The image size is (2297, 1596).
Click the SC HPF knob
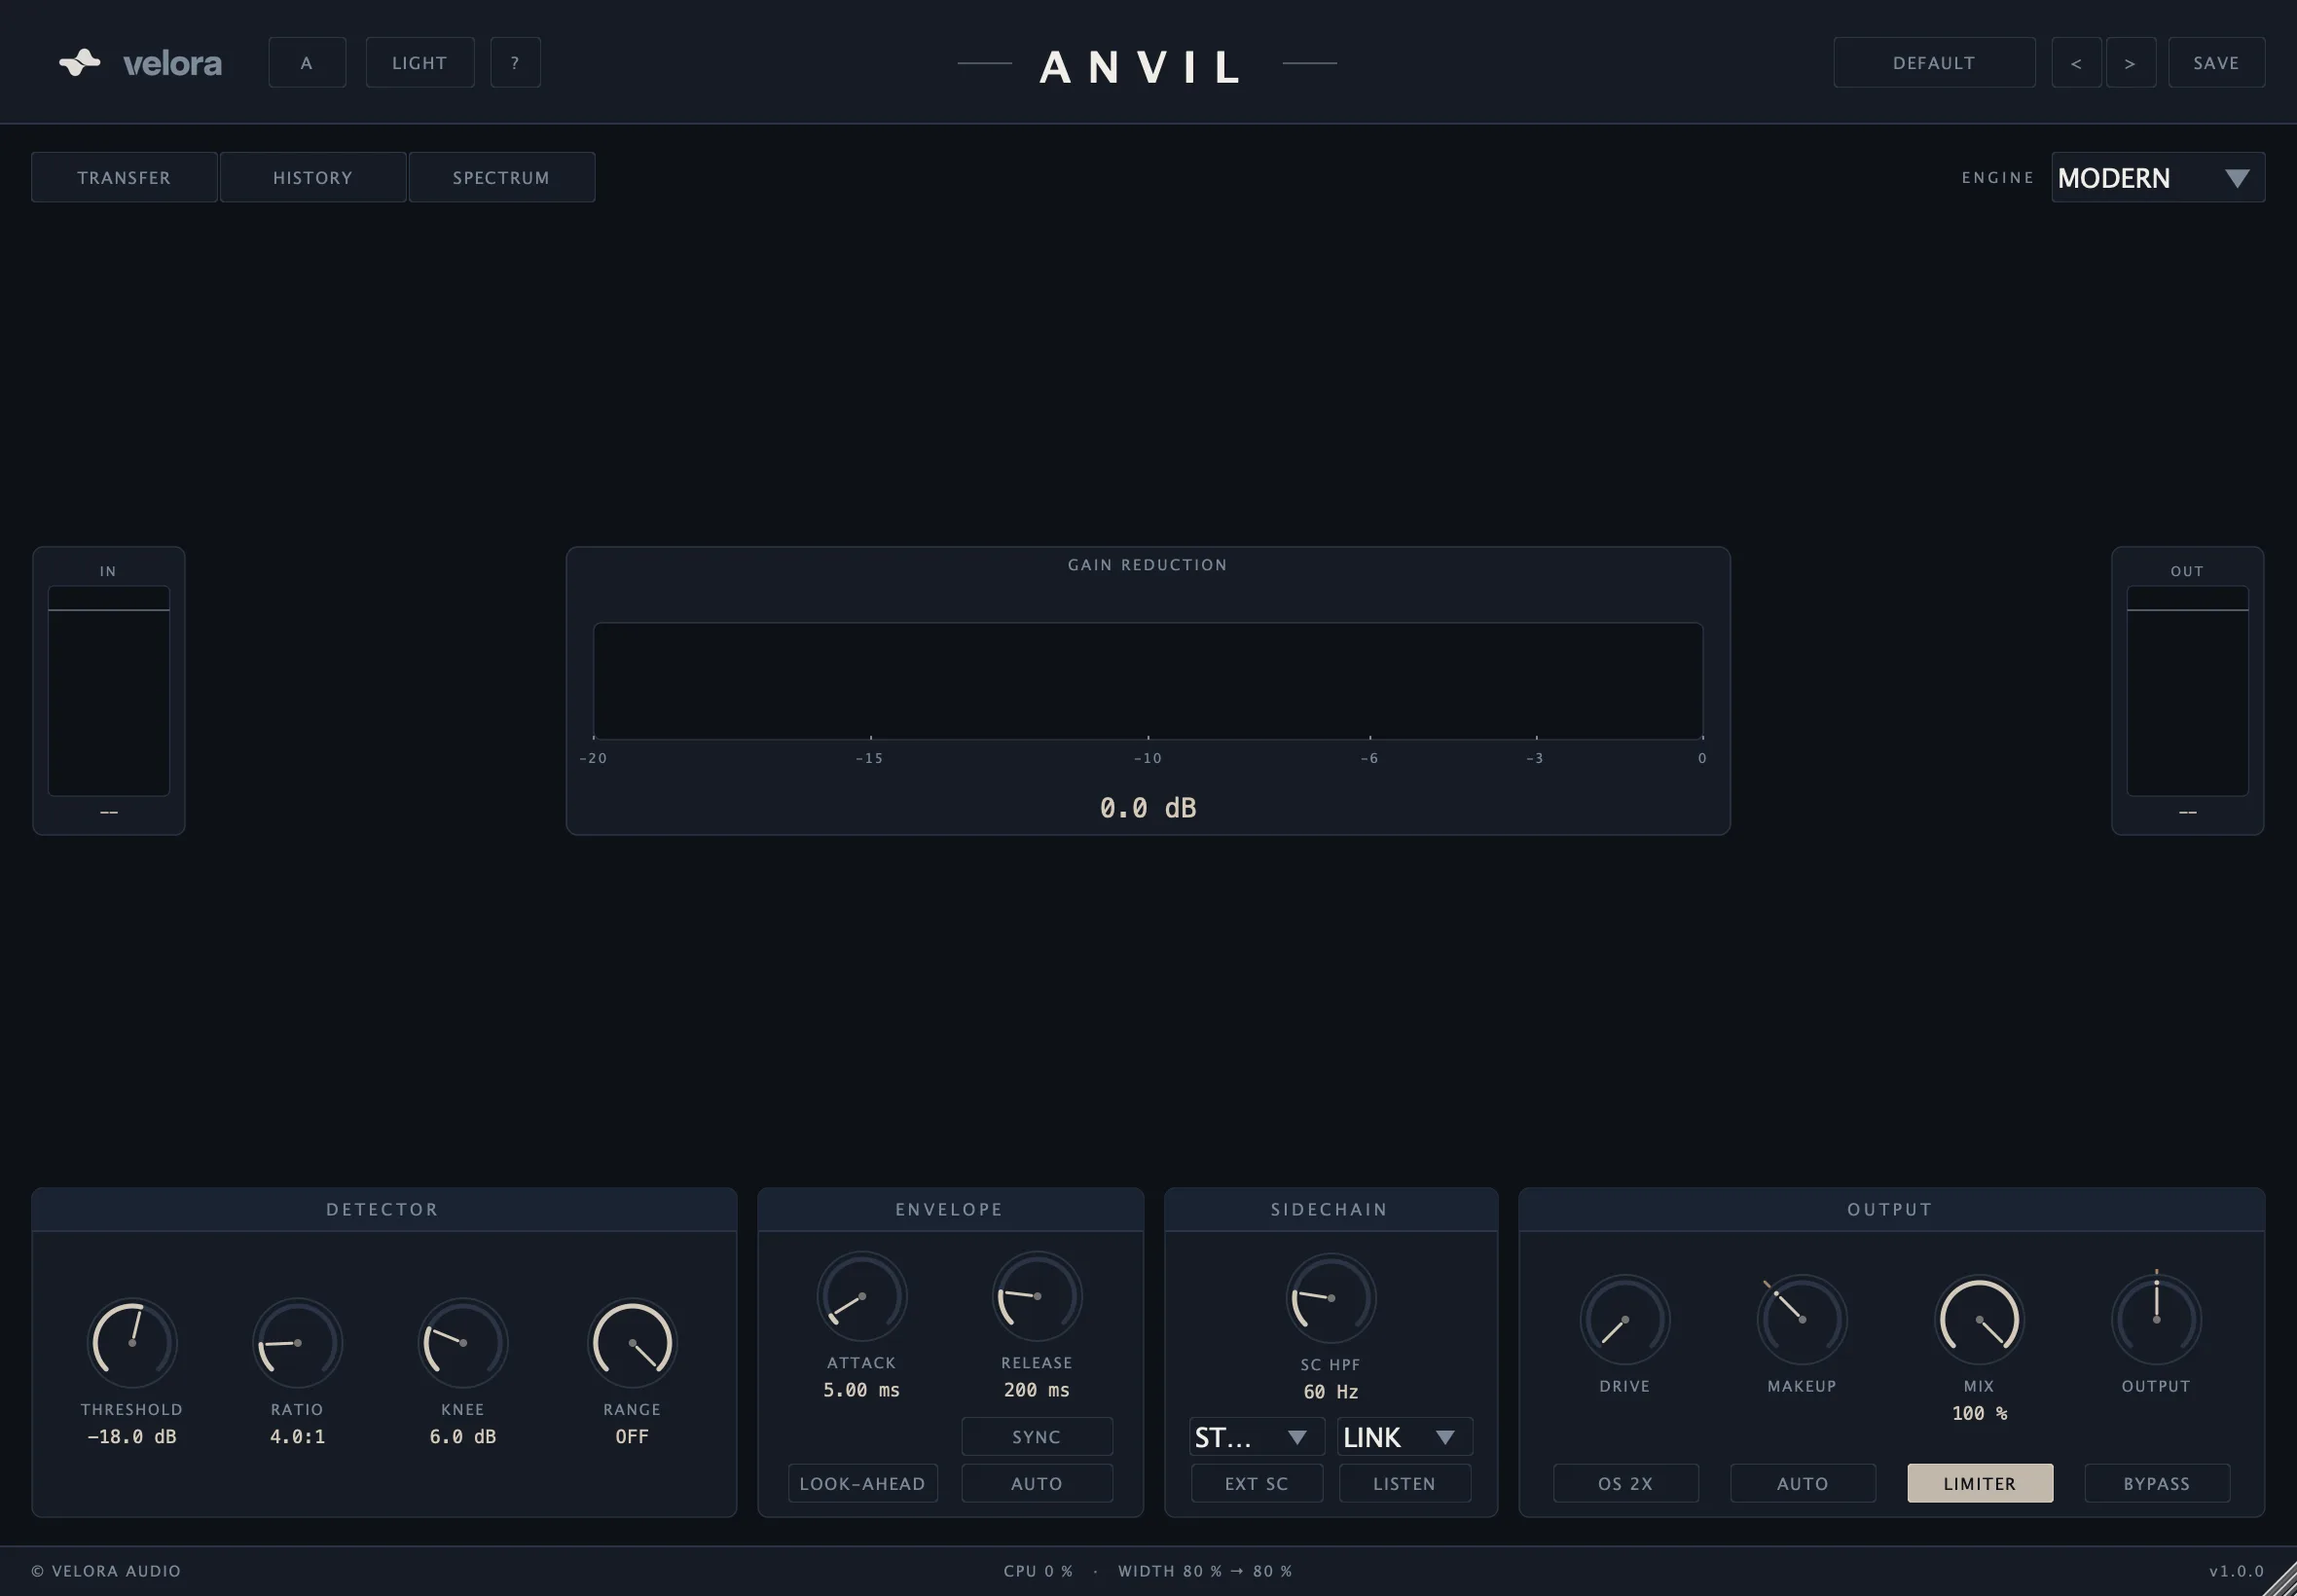[x=1331, y=1298]
